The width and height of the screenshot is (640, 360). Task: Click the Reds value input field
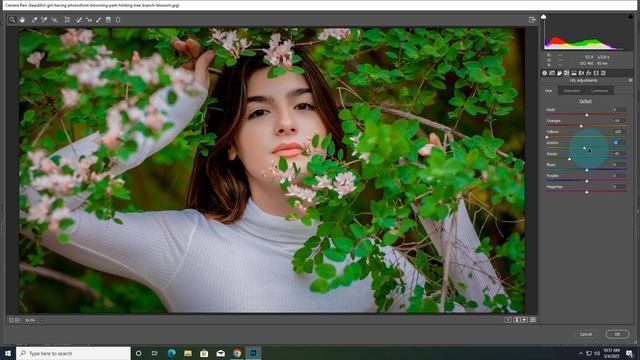pyautogui.click(x=618, y=110)
